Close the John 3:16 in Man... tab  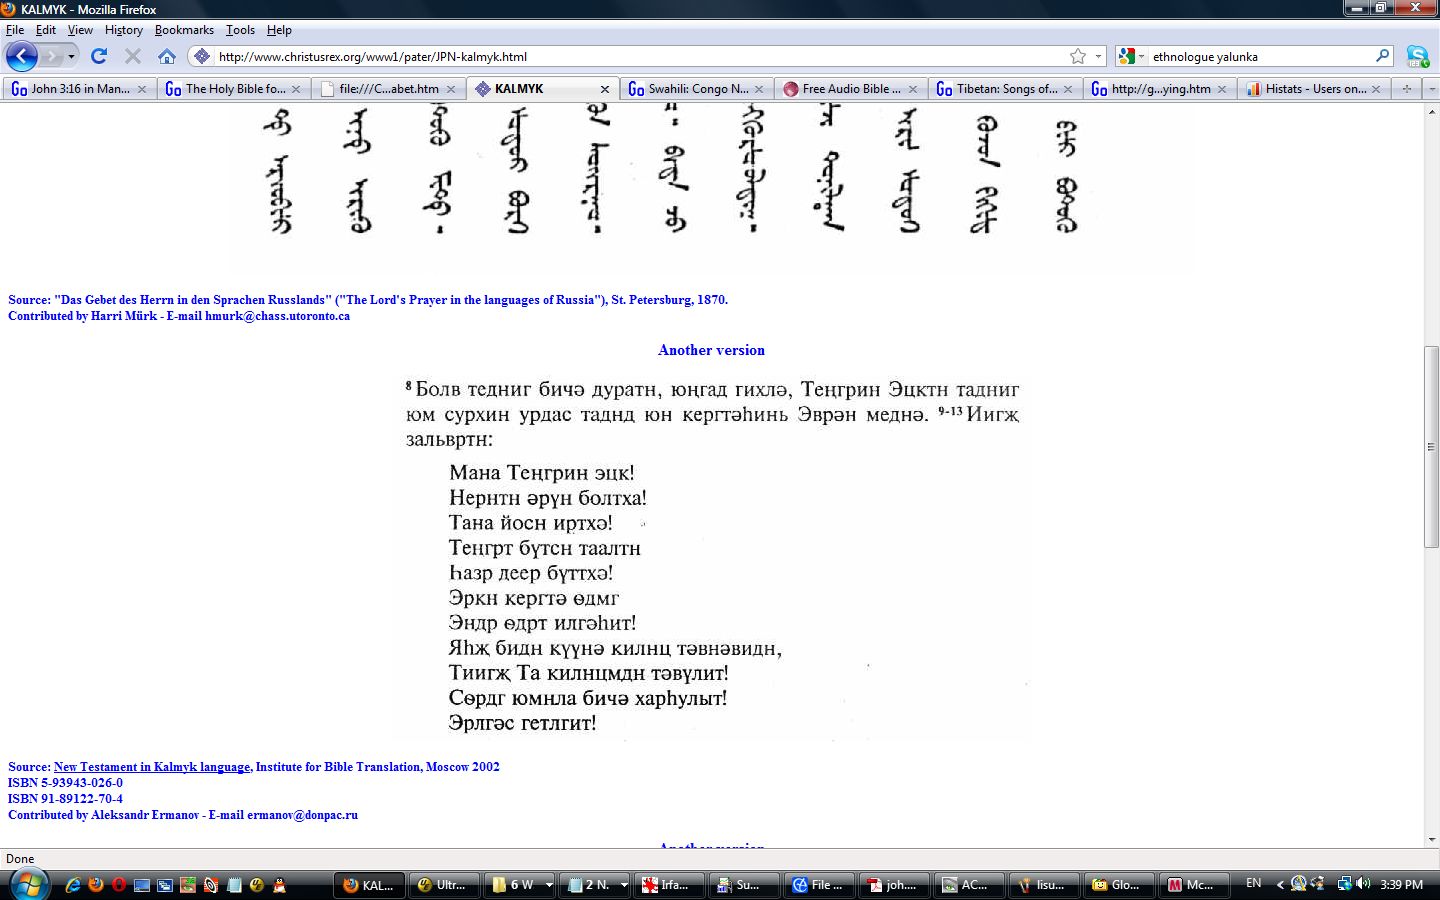[141, 89]
